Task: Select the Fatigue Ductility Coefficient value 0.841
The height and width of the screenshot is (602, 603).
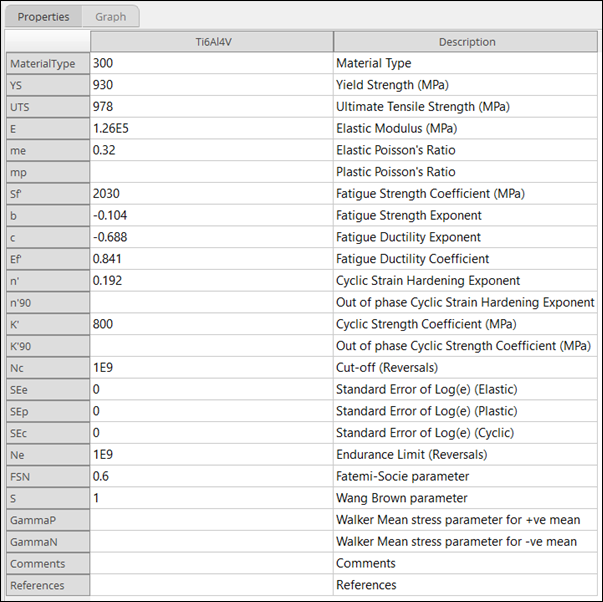Action: (x=211, y=259)
